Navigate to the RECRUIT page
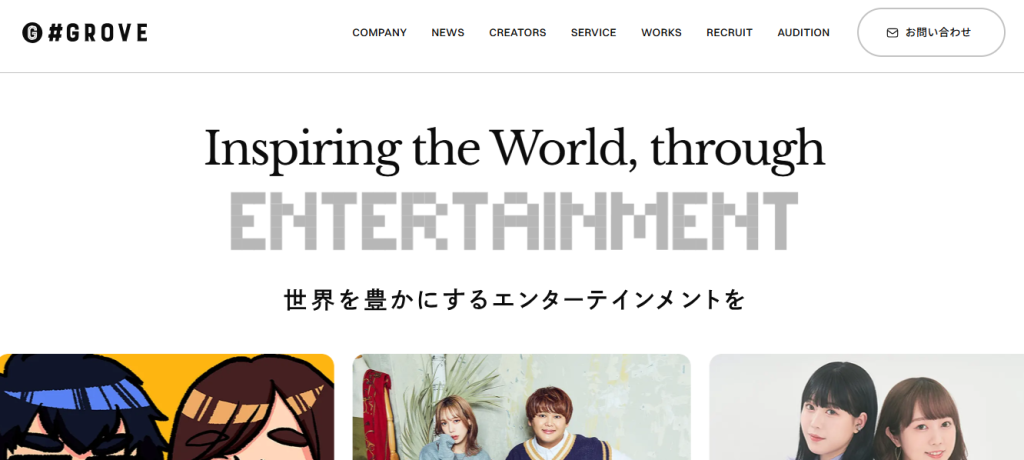This screenshot has width=1024, height=460. click(729, 33)
